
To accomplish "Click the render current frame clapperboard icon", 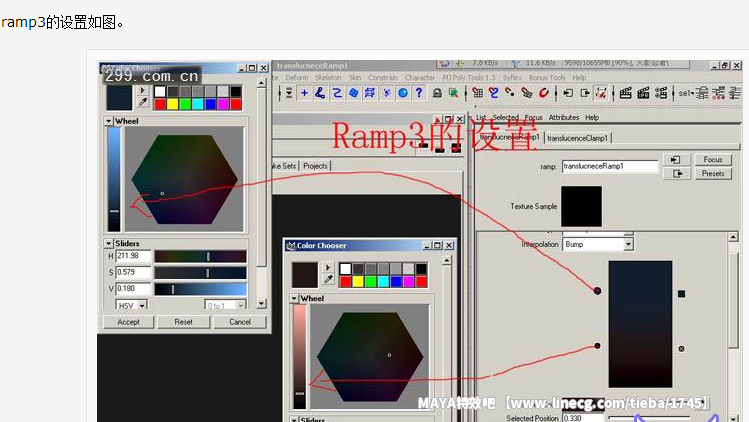I will [625, 93].
